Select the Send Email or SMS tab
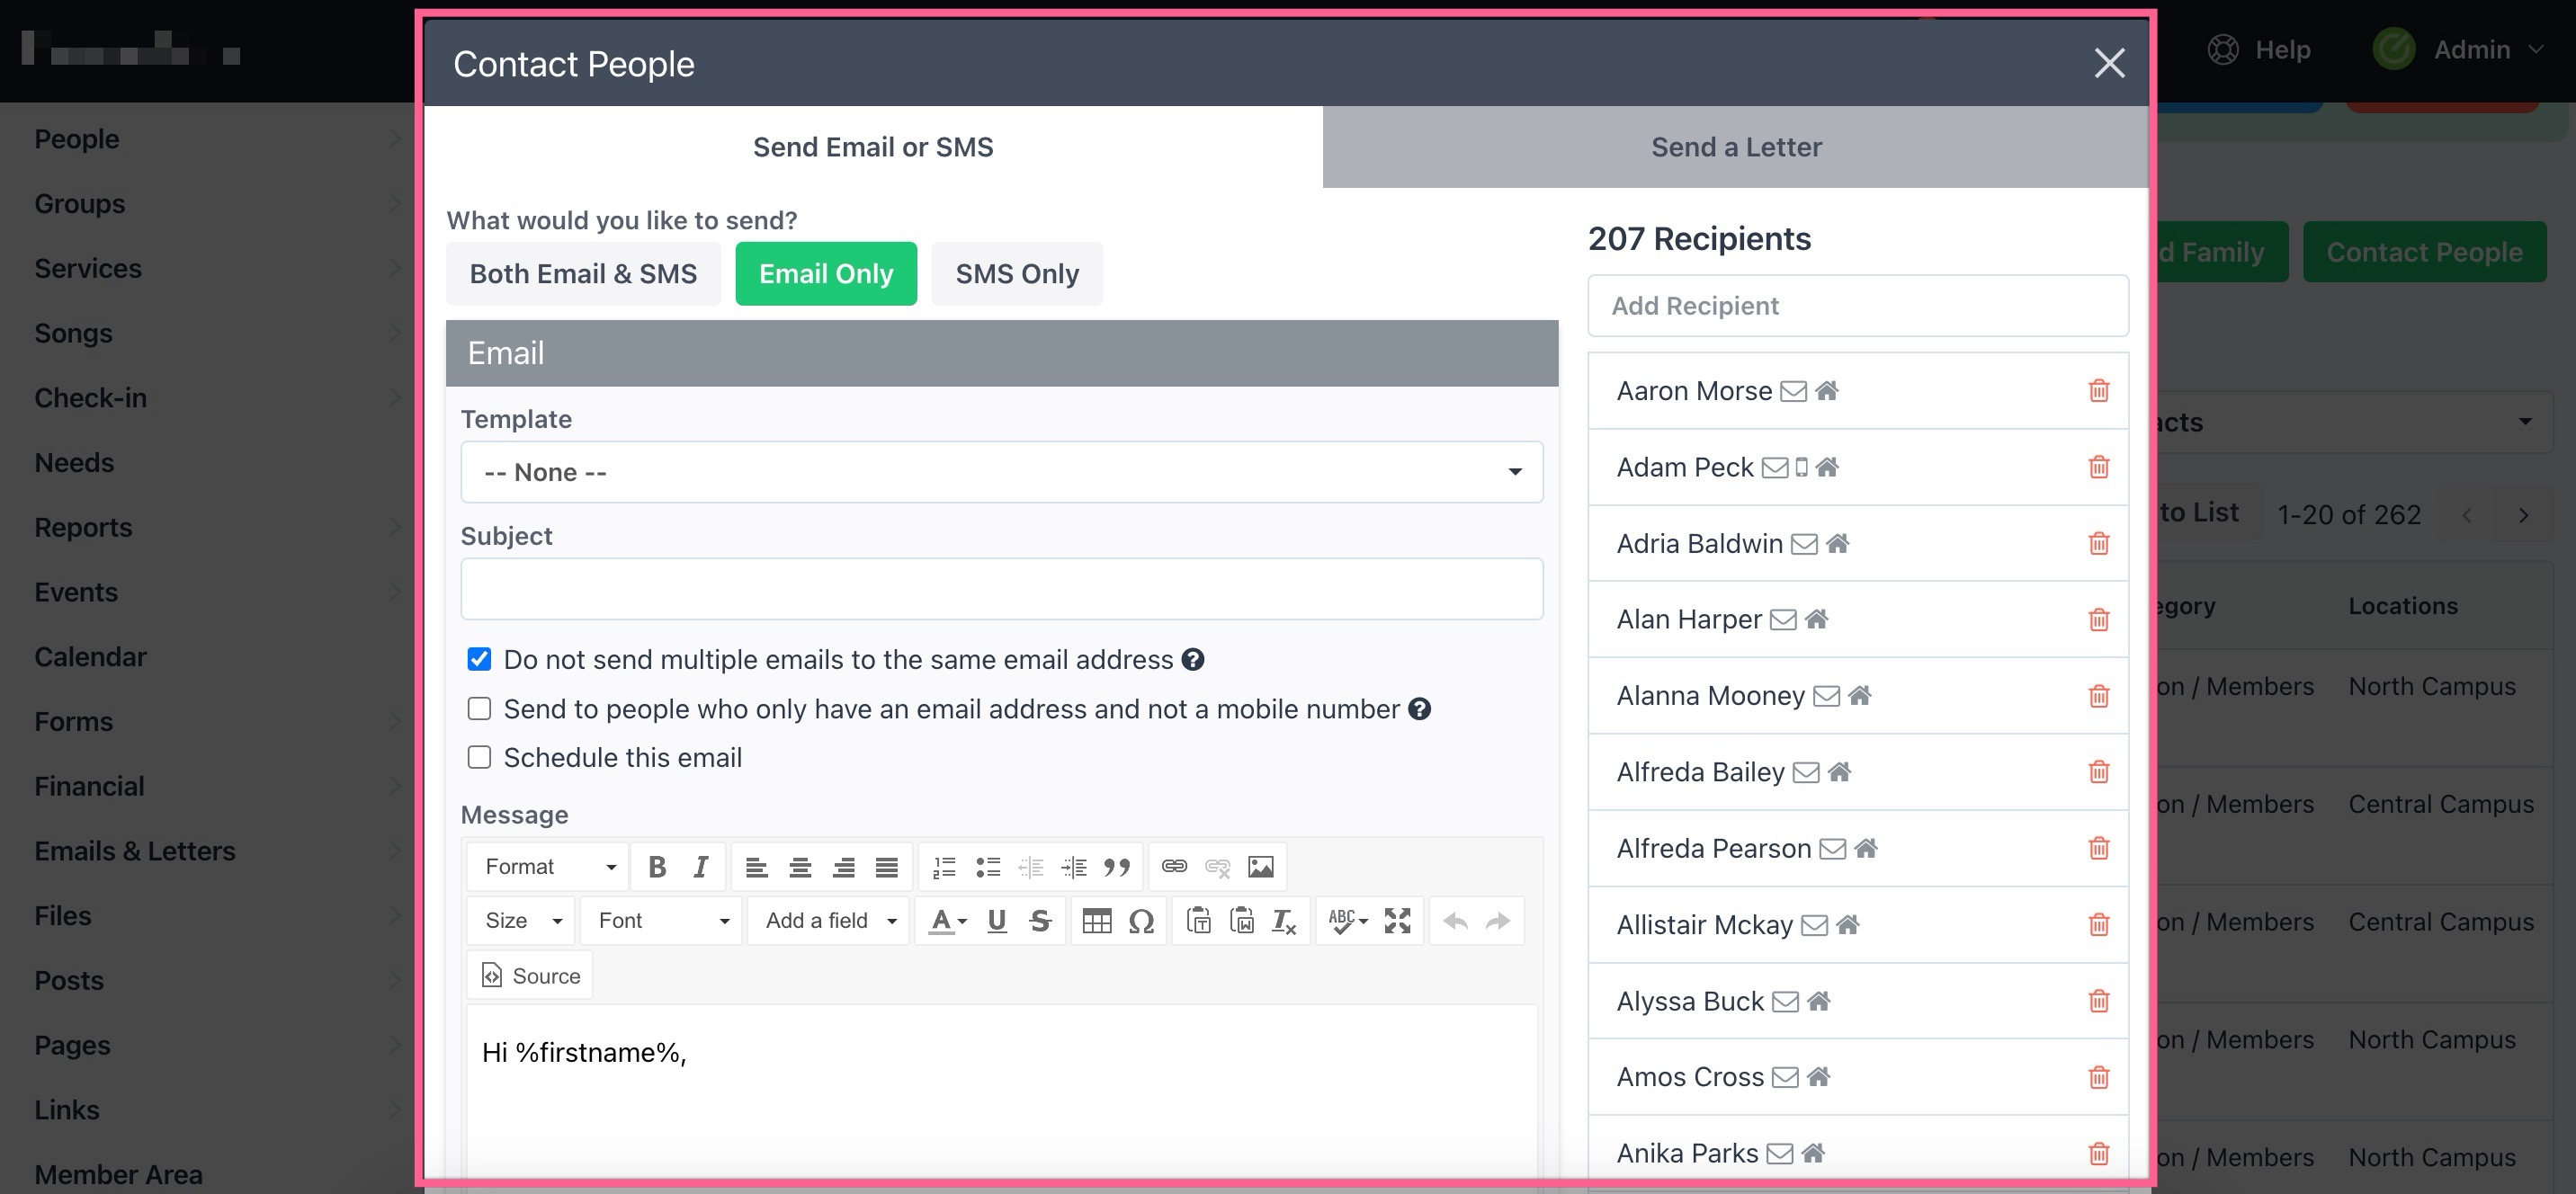The height and width of the screenshot is (1194, 2576). [x=872, y=147]
